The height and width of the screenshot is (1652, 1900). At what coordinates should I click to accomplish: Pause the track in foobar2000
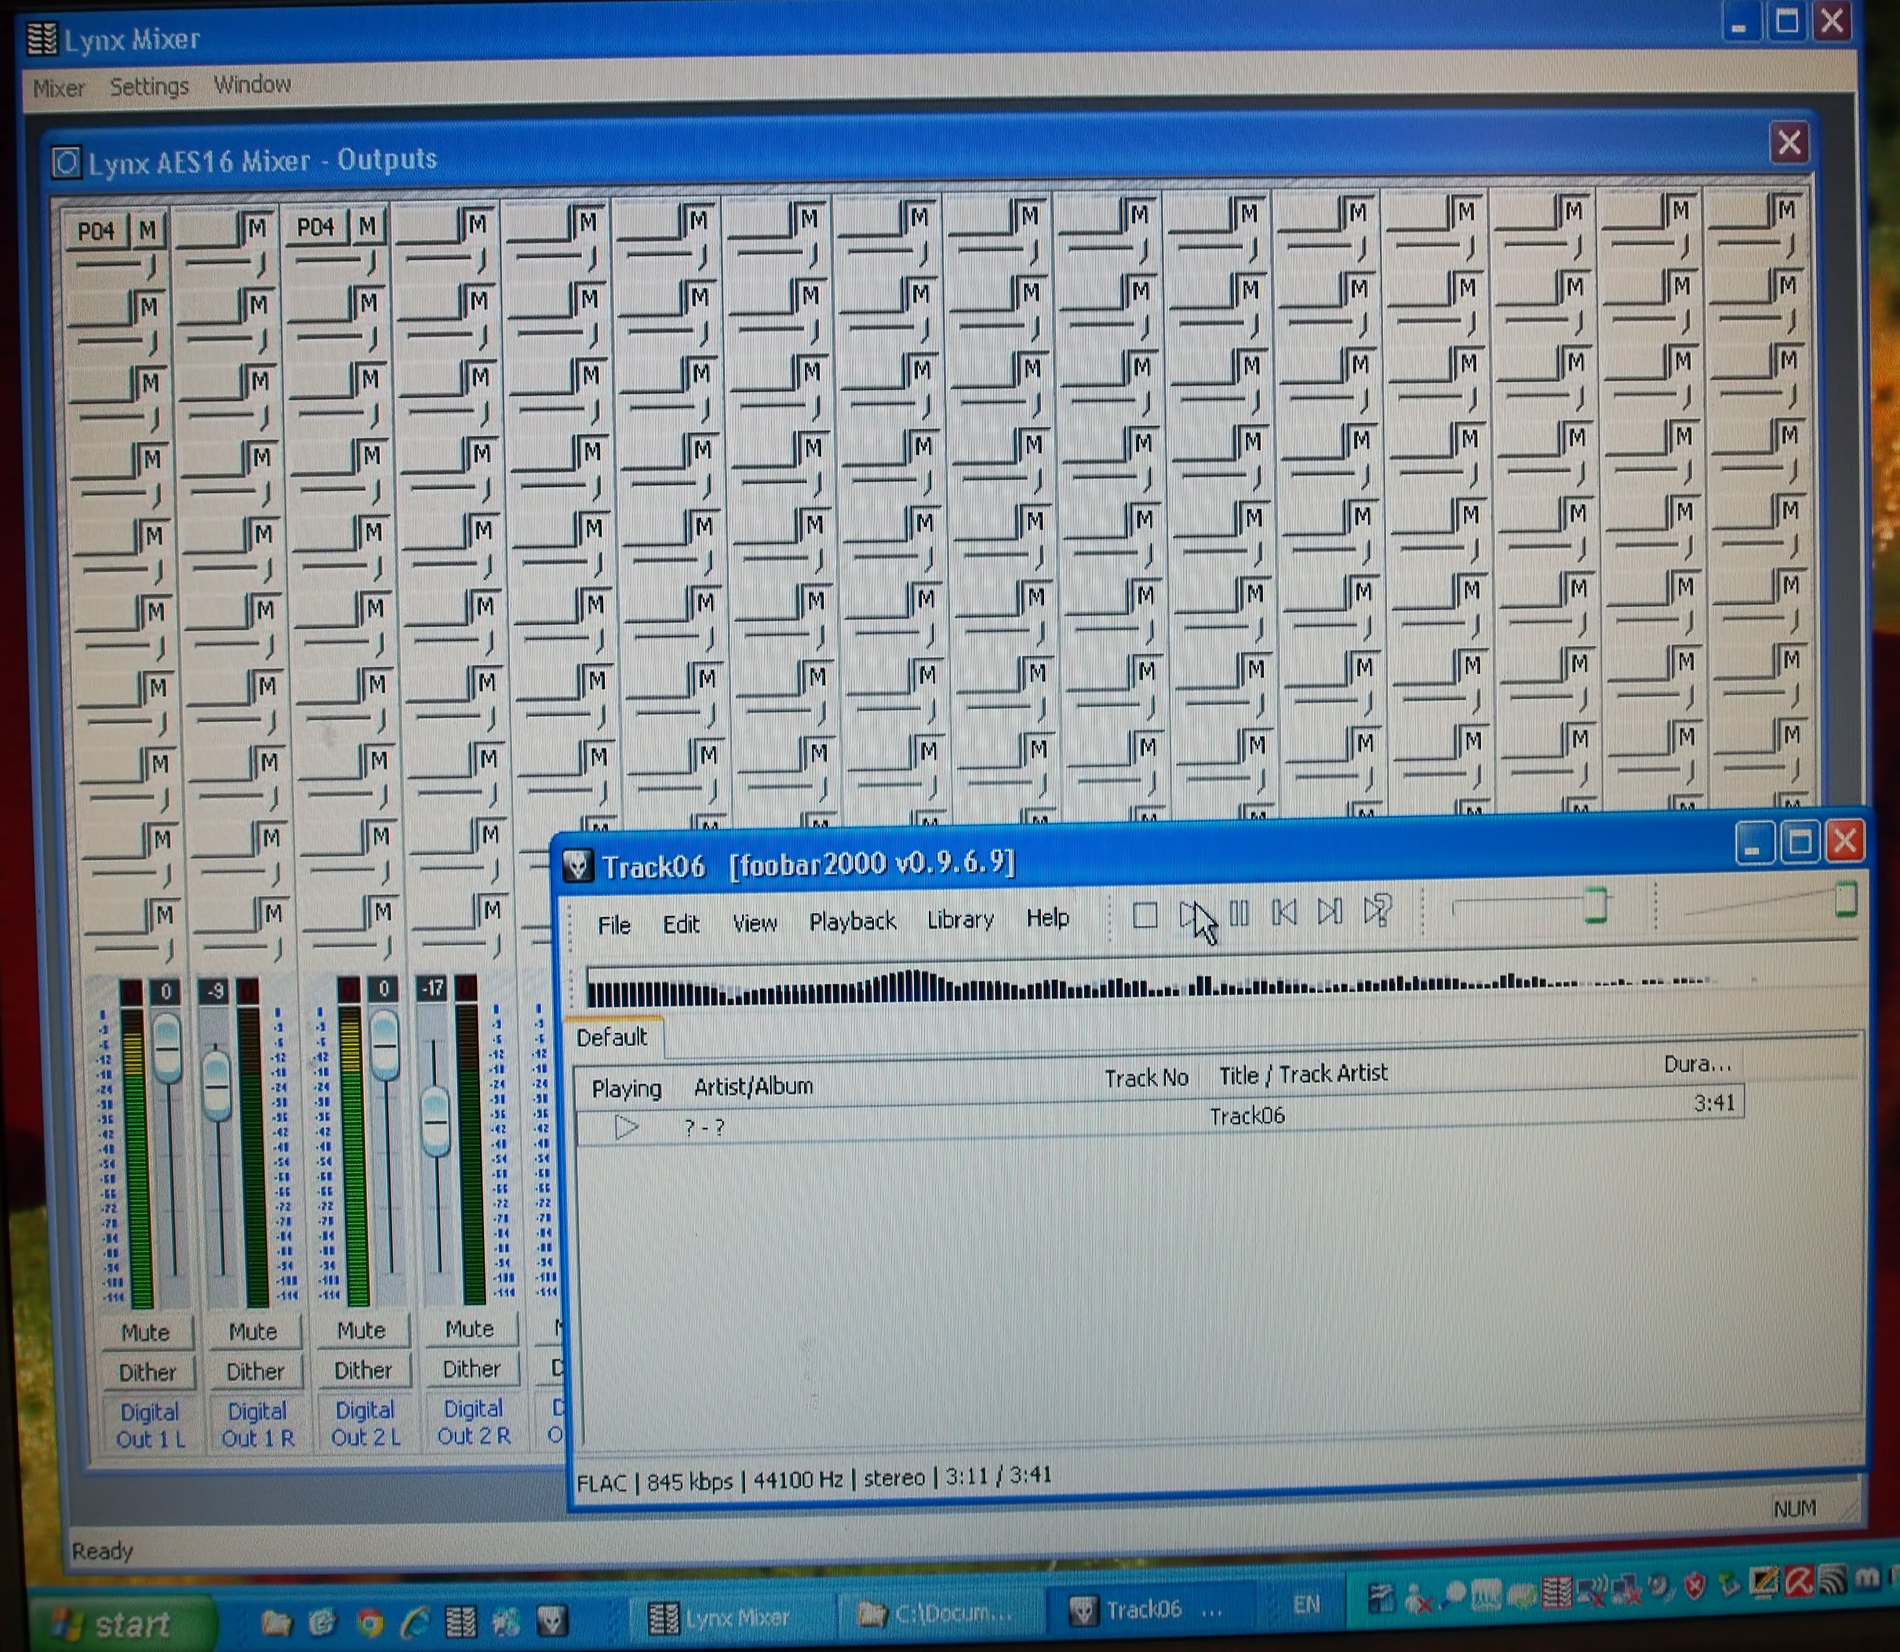point(1239,913)
